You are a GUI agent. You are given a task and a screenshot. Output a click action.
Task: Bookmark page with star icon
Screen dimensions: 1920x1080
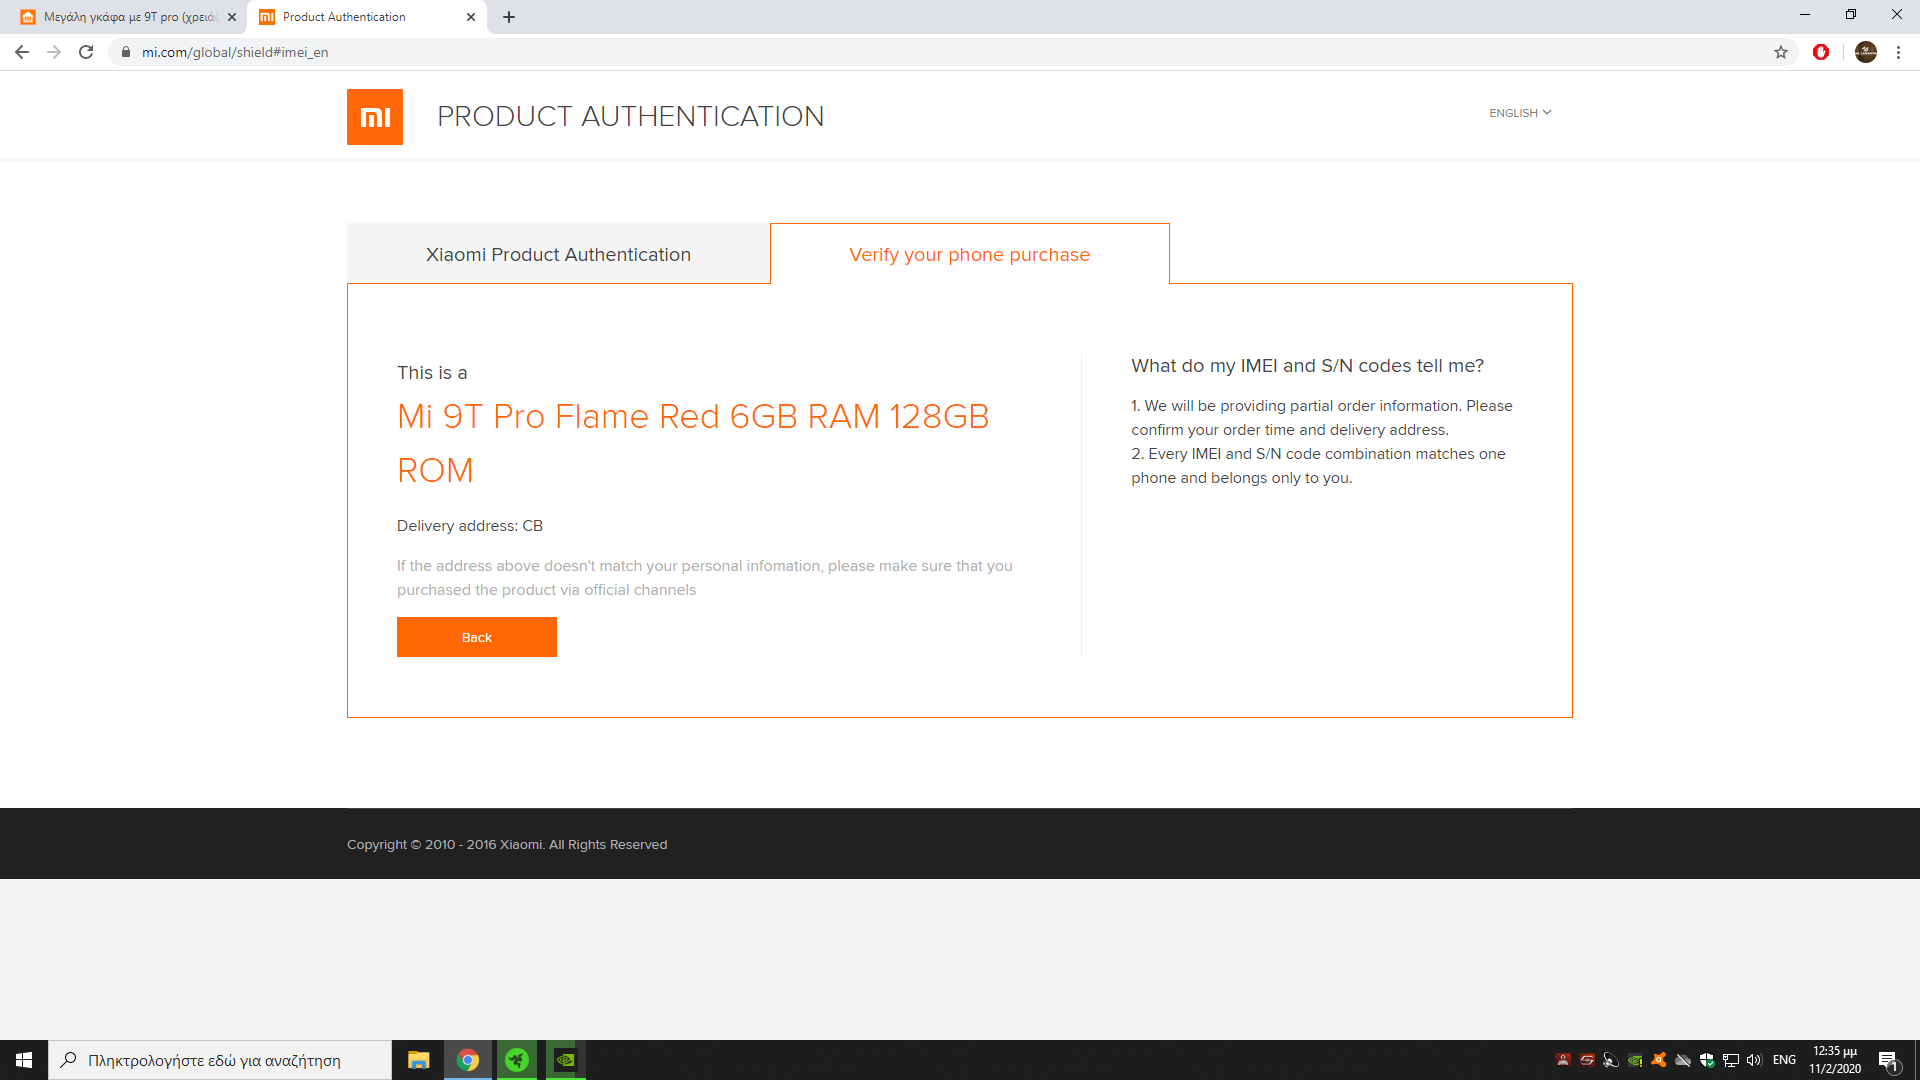click(1780, 52)
